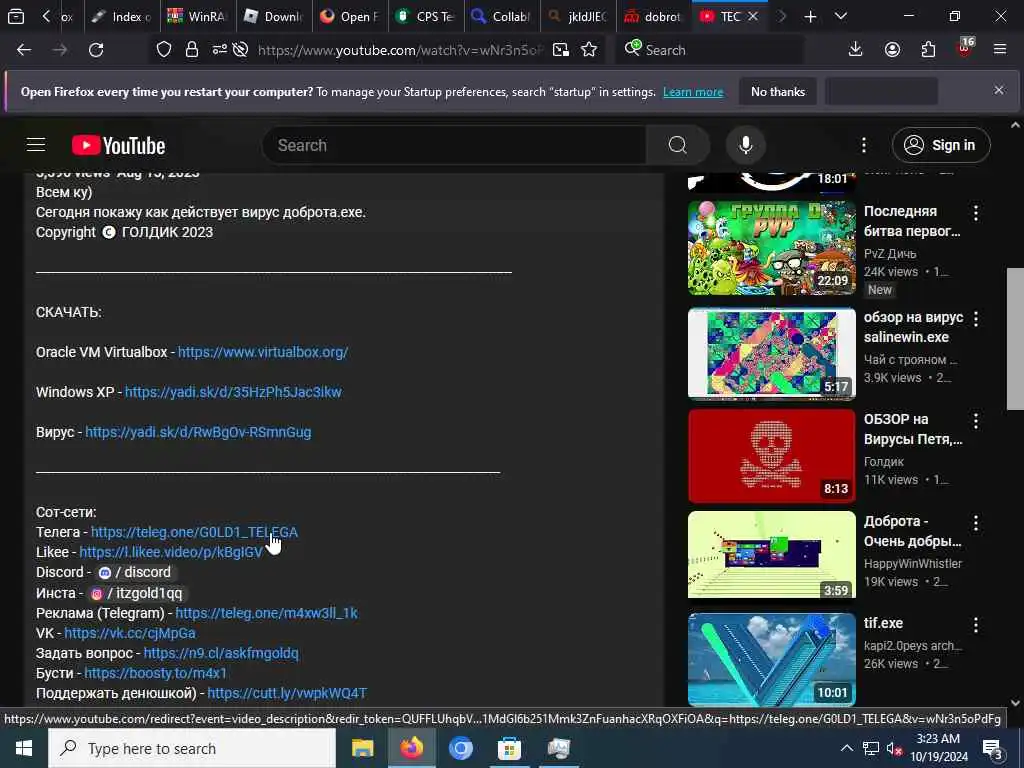Reload the page with the refresh icon
Screen dimensions: 1024x768
pos(96,50)
